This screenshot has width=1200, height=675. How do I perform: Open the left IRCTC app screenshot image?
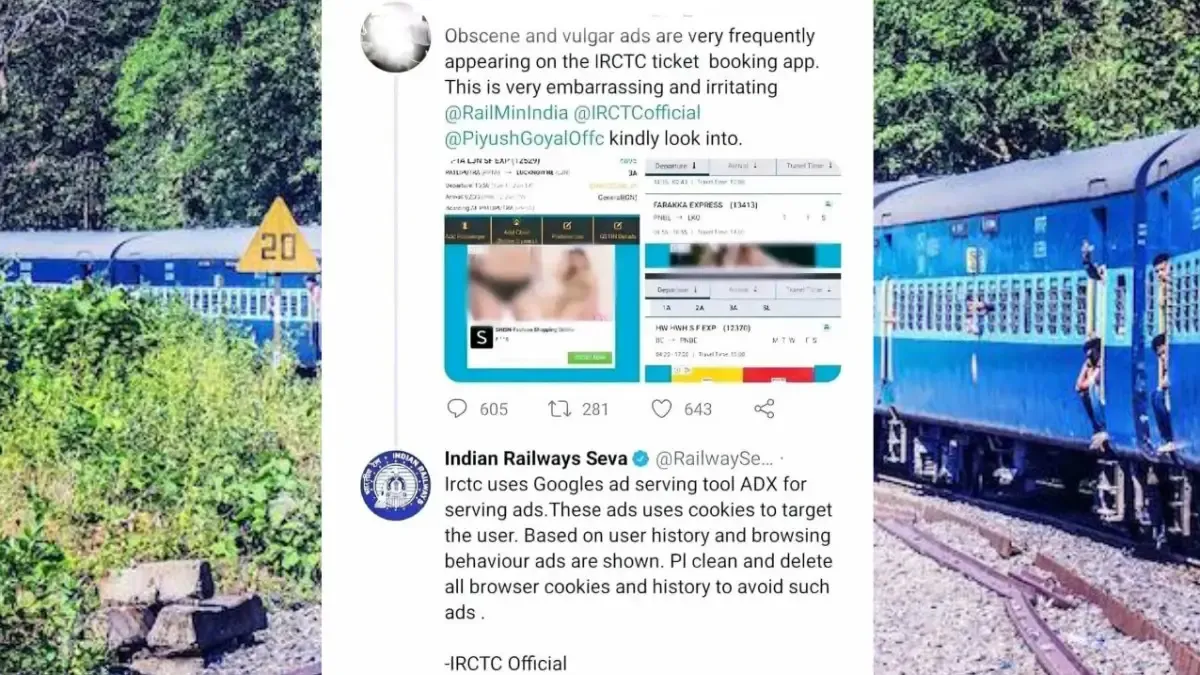[x=542, y=270]
